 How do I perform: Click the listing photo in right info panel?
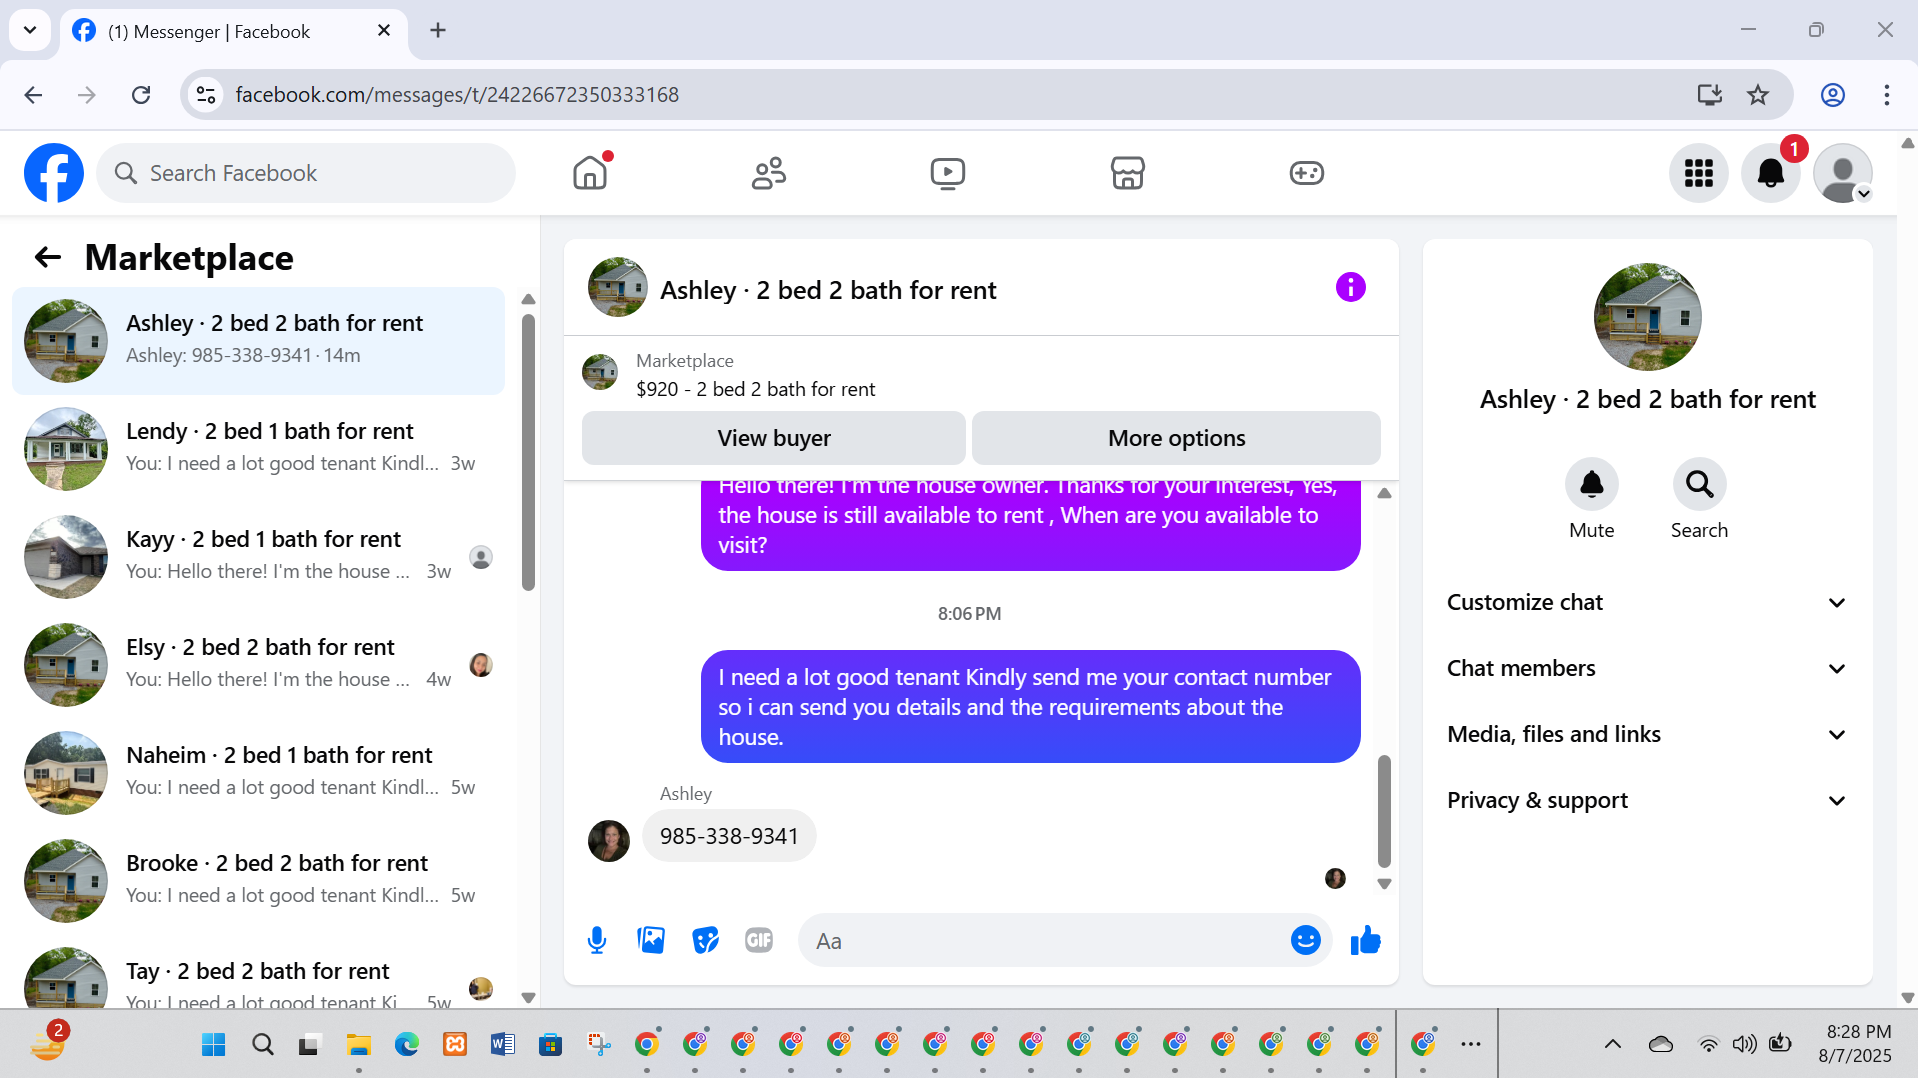[x=1647, y=317]
